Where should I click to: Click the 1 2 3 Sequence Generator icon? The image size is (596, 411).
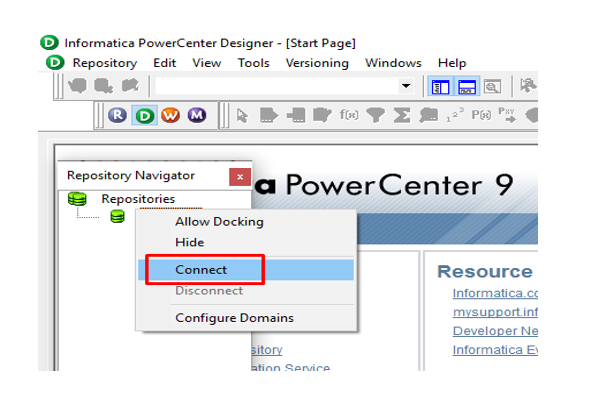[455, 114]
